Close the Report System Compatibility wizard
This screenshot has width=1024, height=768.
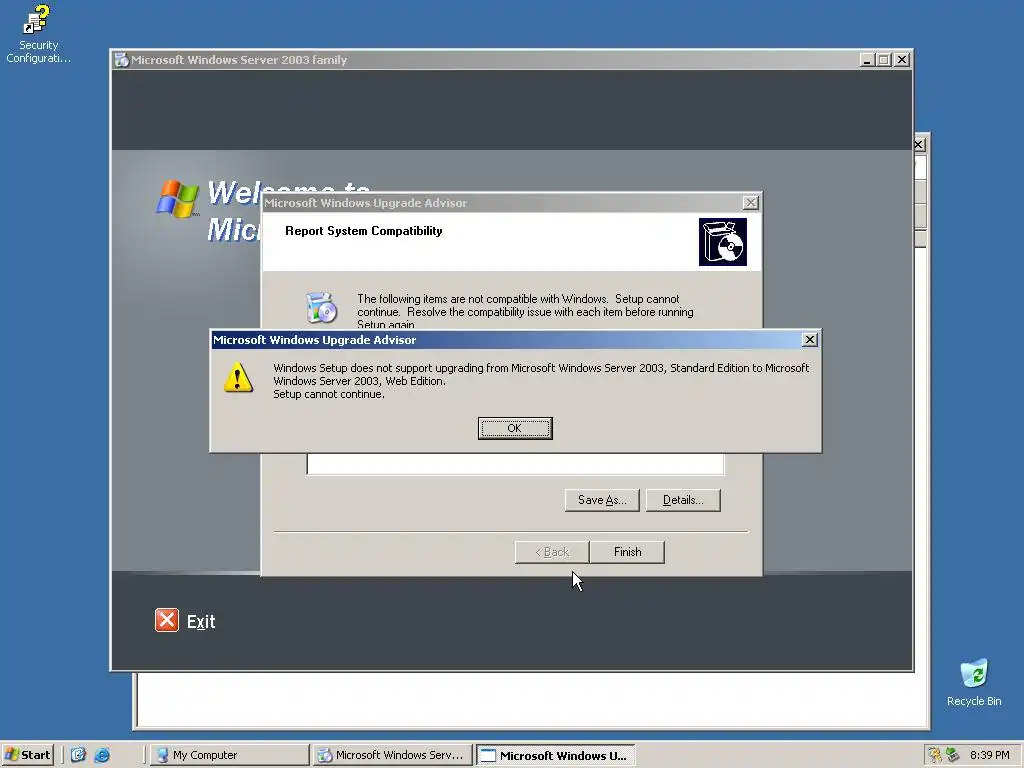[x=750, y=203]
